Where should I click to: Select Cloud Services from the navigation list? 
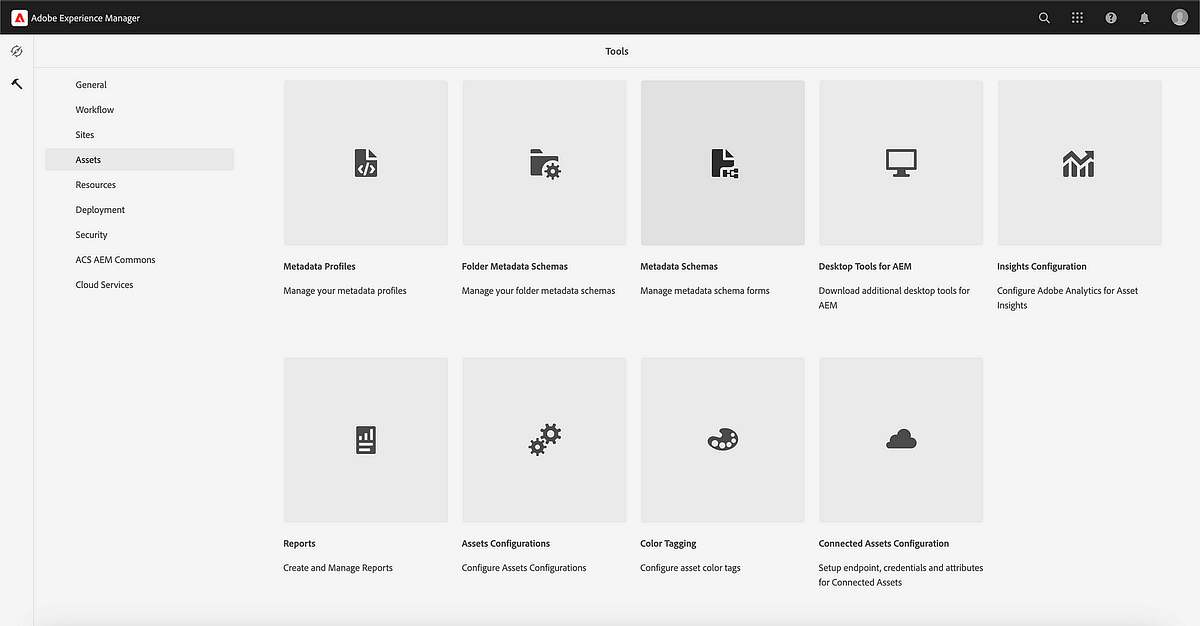click(x=104, y=284)
